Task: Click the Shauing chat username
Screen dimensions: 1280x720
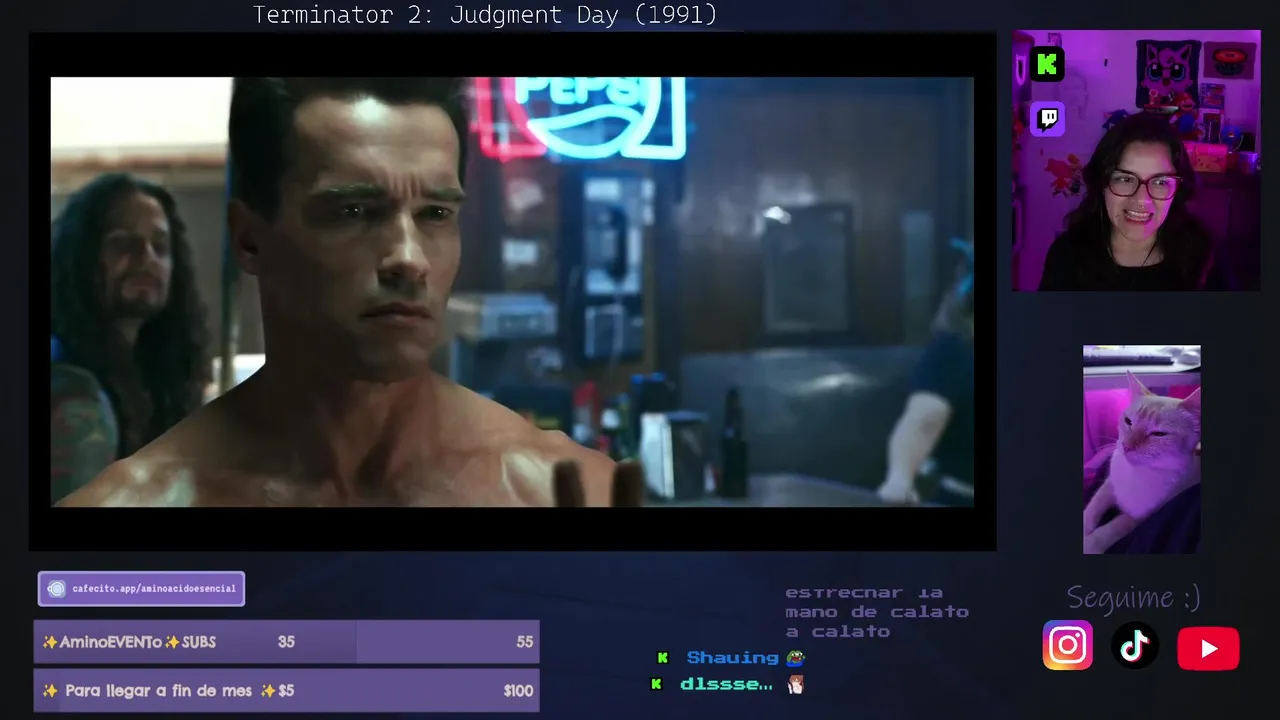Action: coord(732,658)
